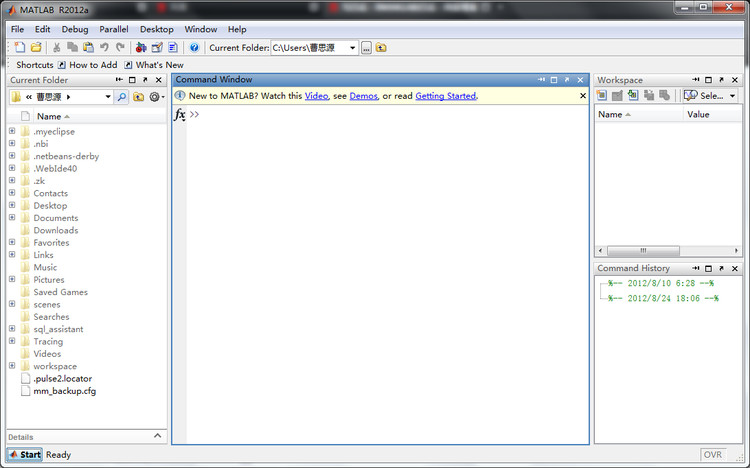Expand the Desktop folder node

pos(12,205)
